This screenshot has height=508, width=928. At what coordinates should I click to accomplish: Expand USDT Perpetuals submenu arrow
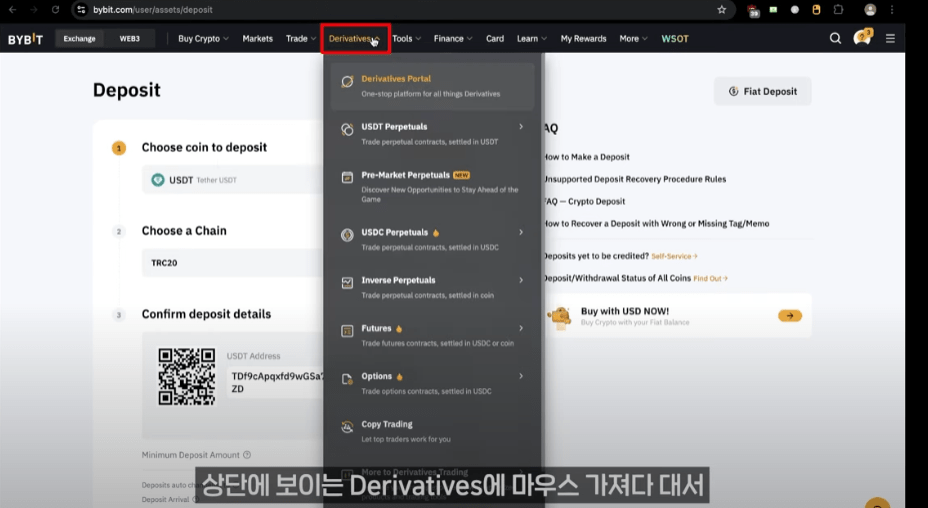(521, 126)
